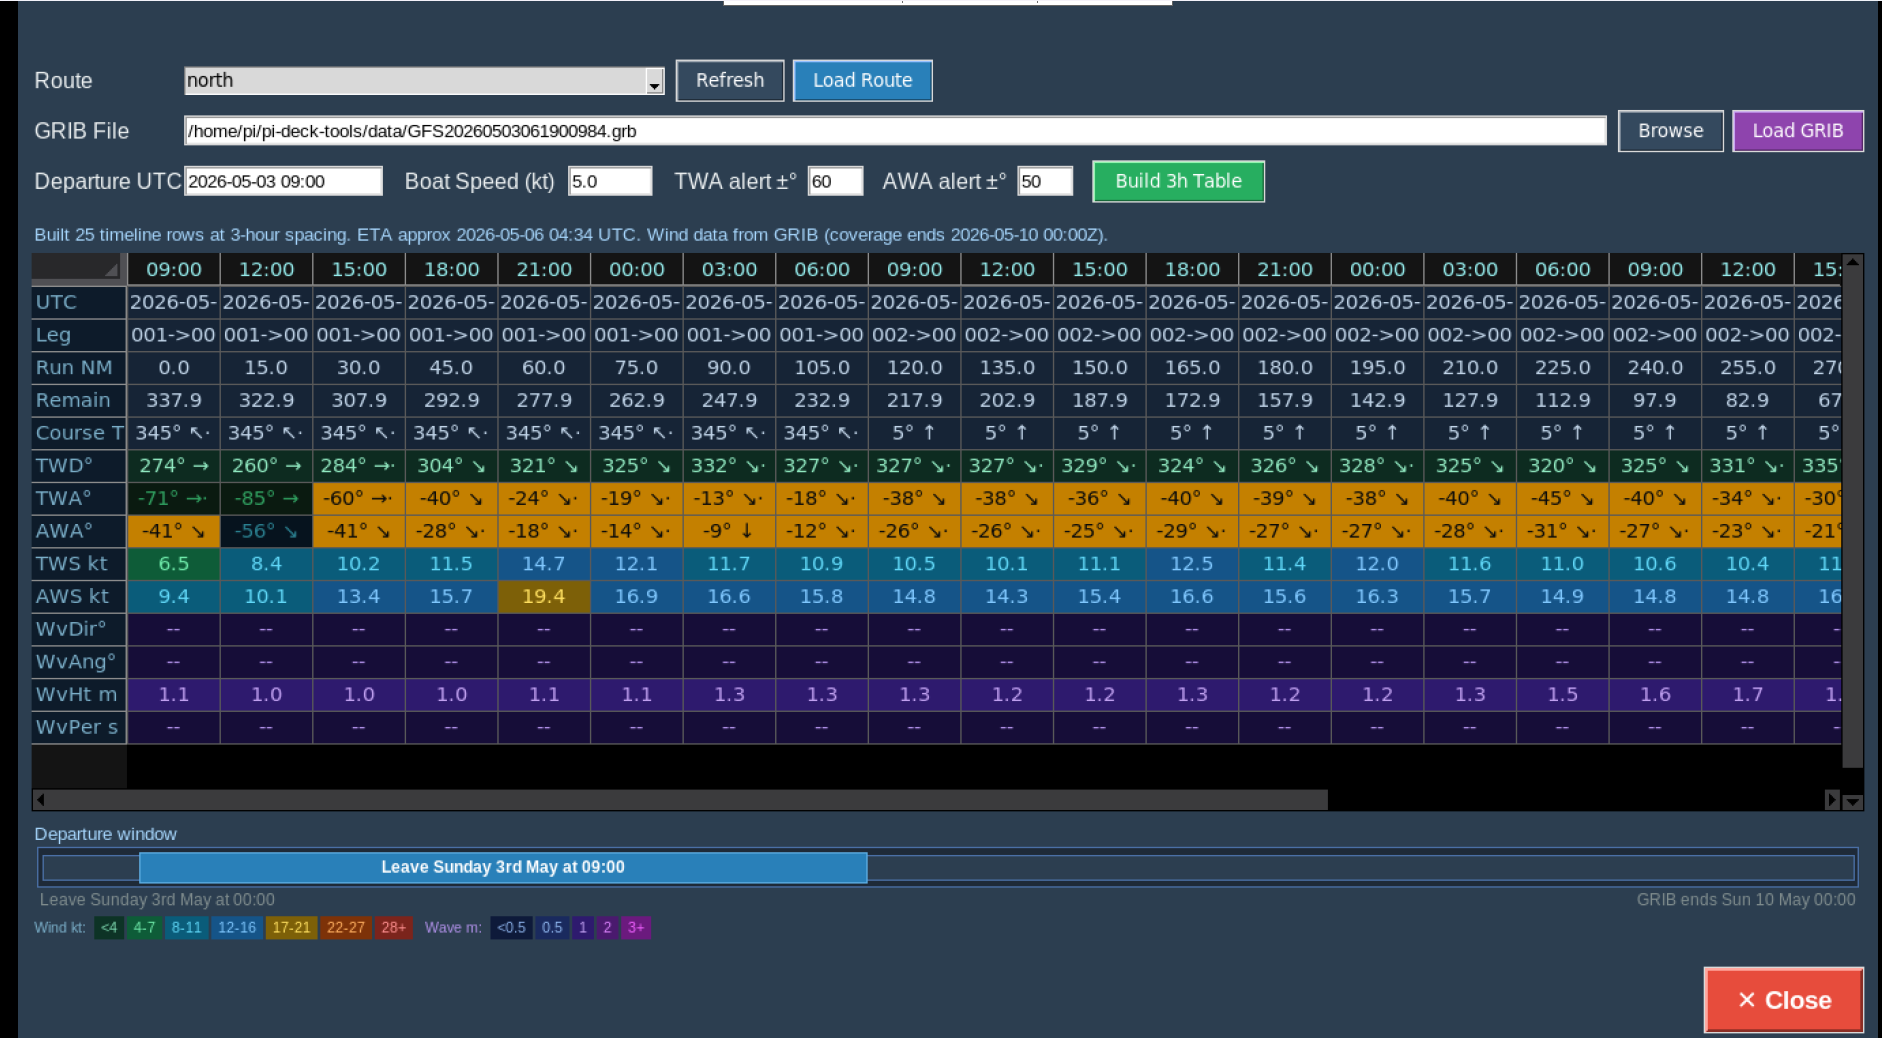Click the Load GRIB button
This screenshot has width=1882, height=1038.
(x=1797, y=131)
